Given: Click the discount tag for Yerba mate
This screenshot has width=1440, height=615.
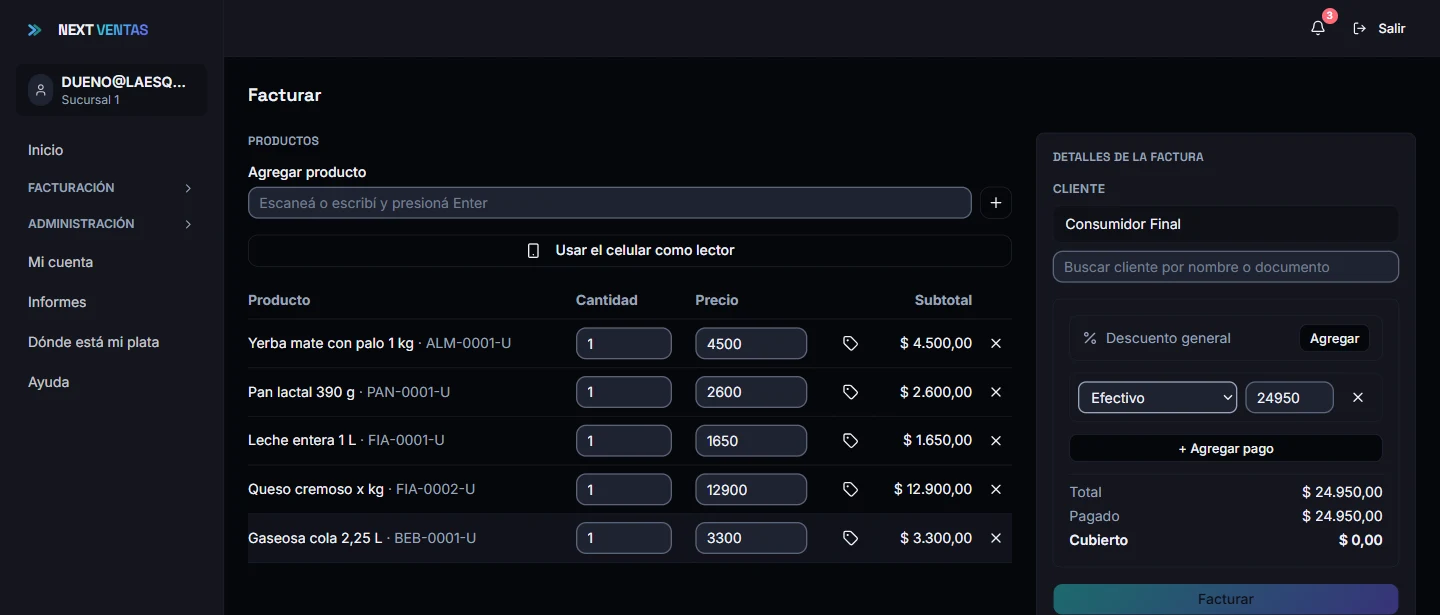Looking at the screenshot, I should 850,343.
